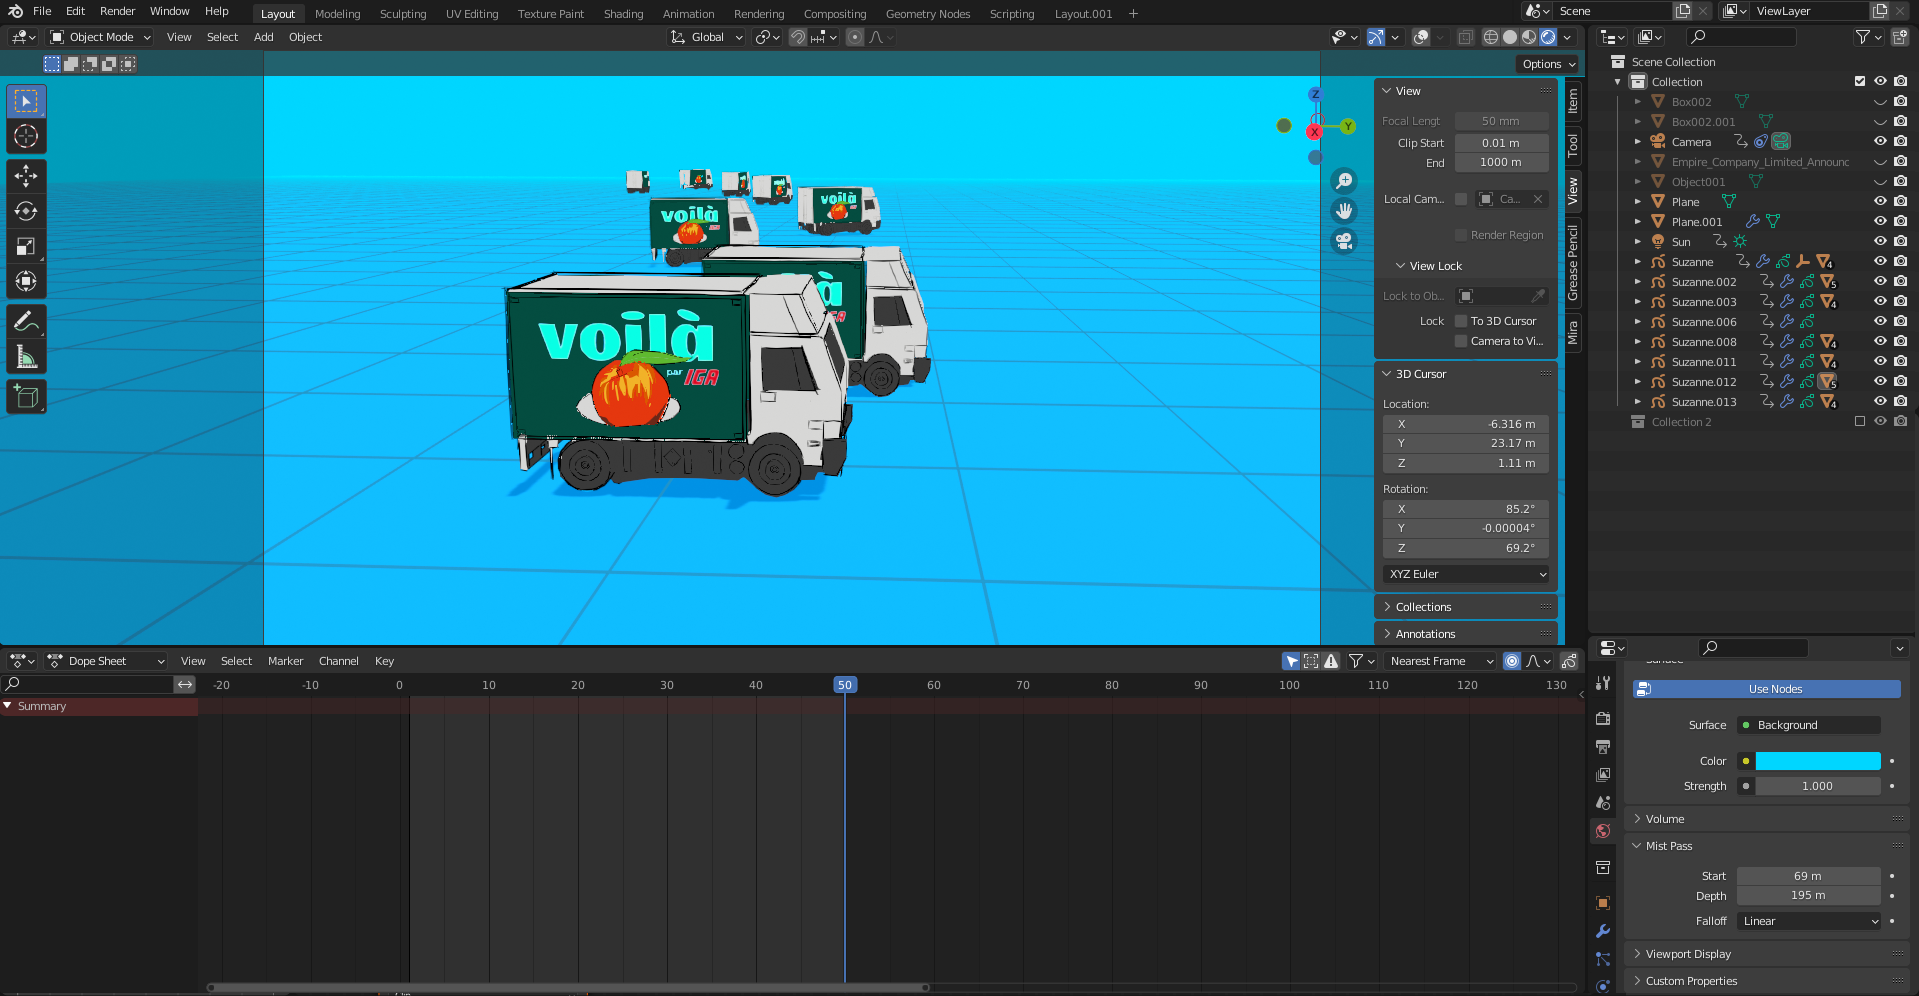Open the Object properties tab

(x=1603, y=903)
